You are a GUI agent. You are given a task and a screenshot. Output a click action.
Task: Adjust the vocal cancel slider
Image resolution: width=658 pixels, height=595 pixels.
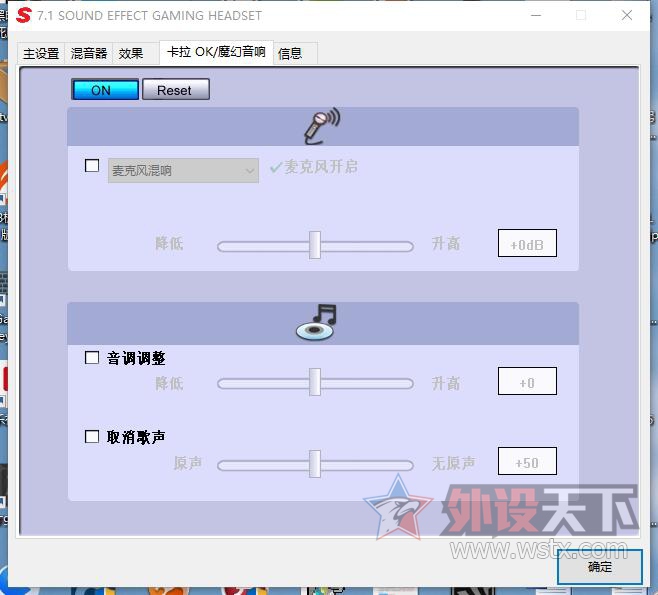click(x=315, y=464)
